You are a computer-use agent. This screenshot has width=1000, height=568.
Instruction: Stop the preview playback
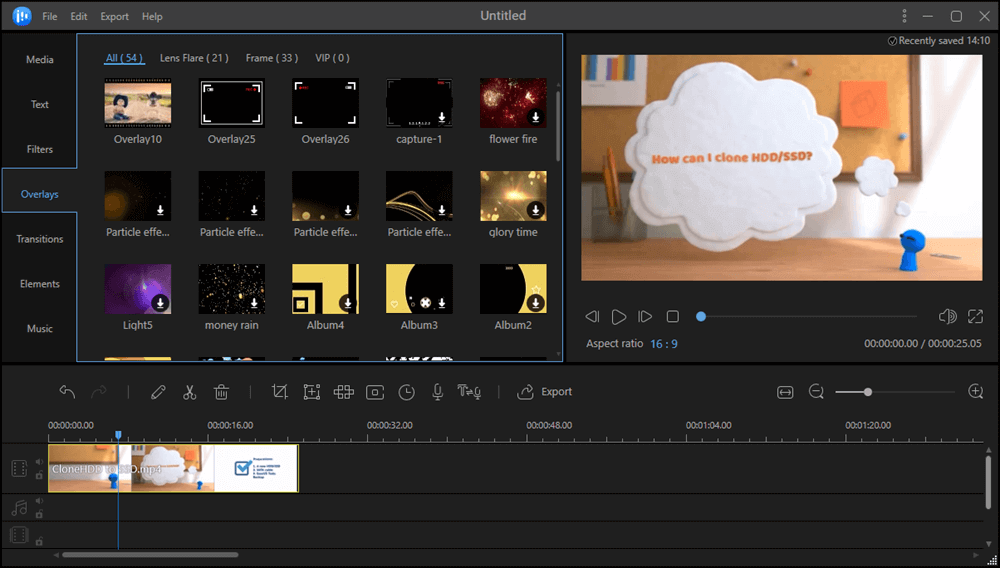tap(672, 316)
